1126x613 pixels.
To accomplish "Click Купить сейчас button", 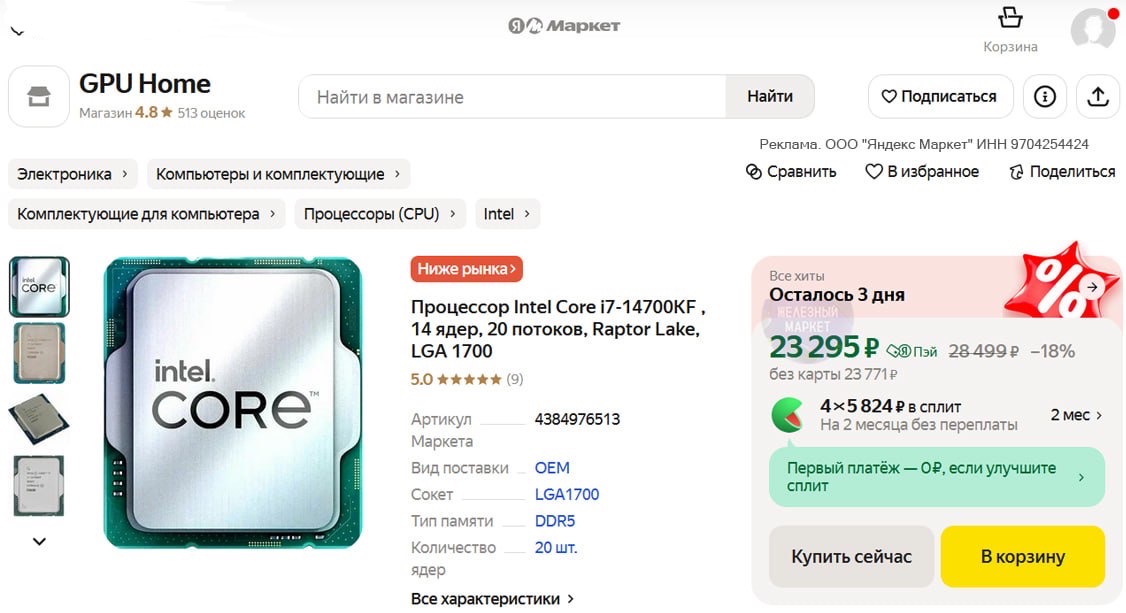I will [x=851, y=557].
